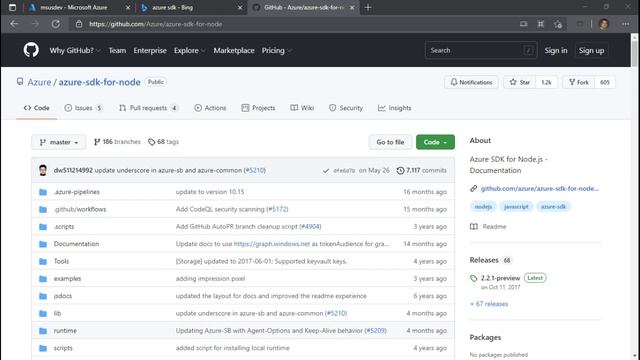Expand the green Code dropdown button
The height and width of the screenshot is (360, 640).
435,142
